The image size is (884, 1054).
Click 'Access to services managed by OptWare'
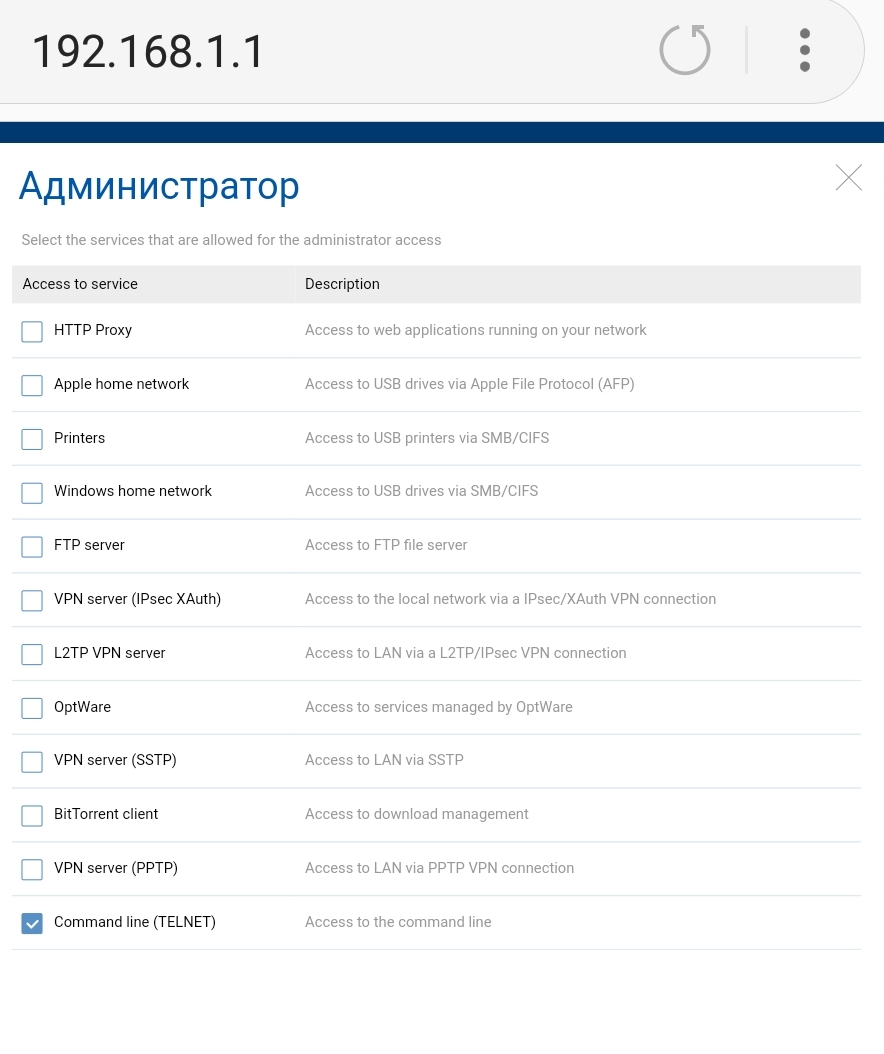(439, 706)
